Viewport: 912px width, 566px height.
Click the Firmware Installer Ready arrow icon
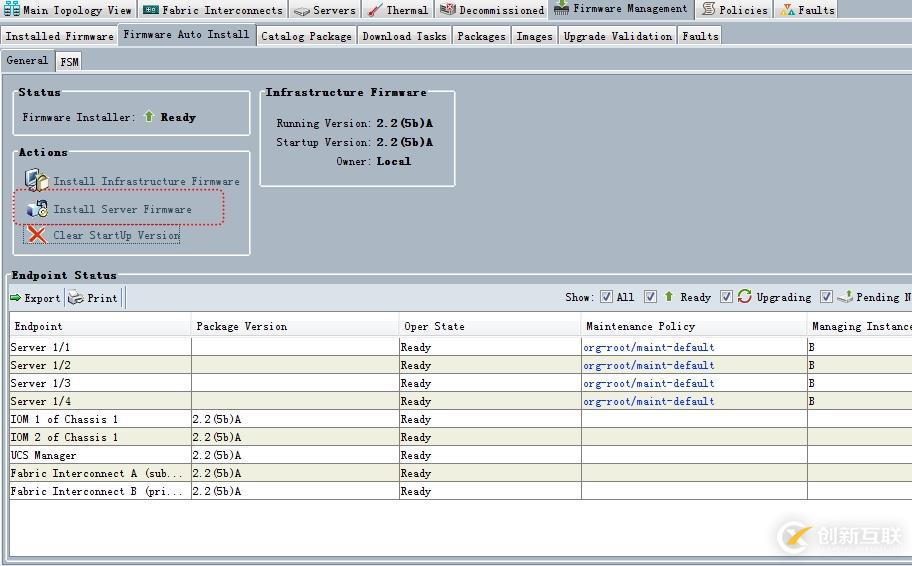149,116
